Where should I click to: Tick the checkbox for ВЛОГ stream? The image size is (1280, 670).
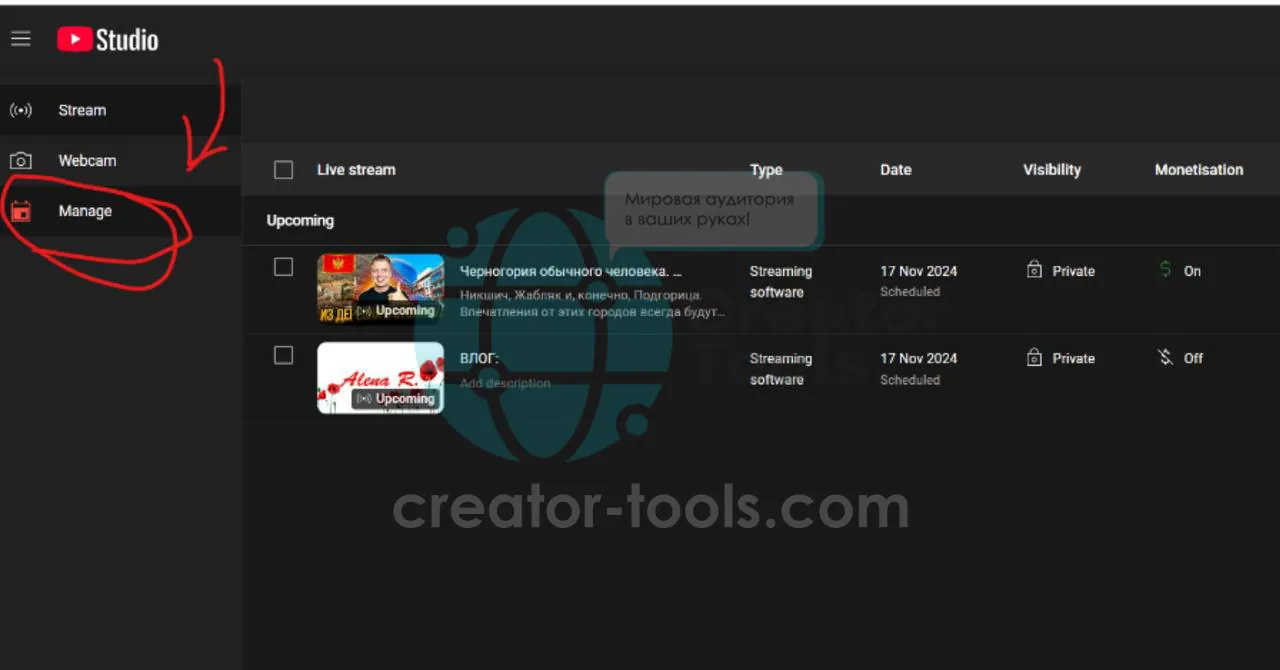coord(284,355)
